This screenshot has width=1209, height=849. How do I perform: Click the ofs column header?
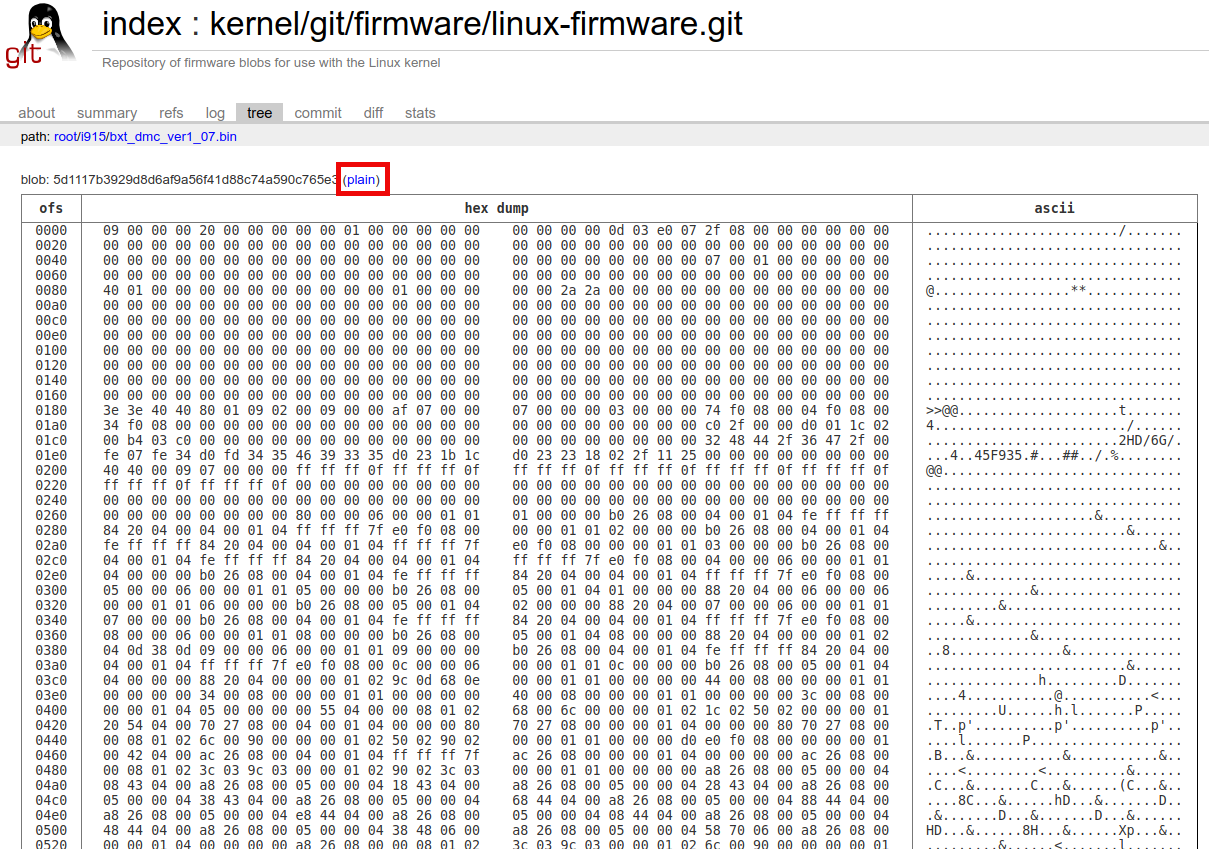click(x=51, y=208)
